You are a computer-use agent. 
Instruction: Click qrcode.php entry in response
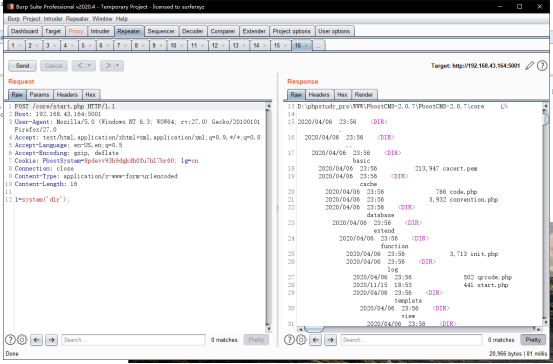(x=494, y=277)
